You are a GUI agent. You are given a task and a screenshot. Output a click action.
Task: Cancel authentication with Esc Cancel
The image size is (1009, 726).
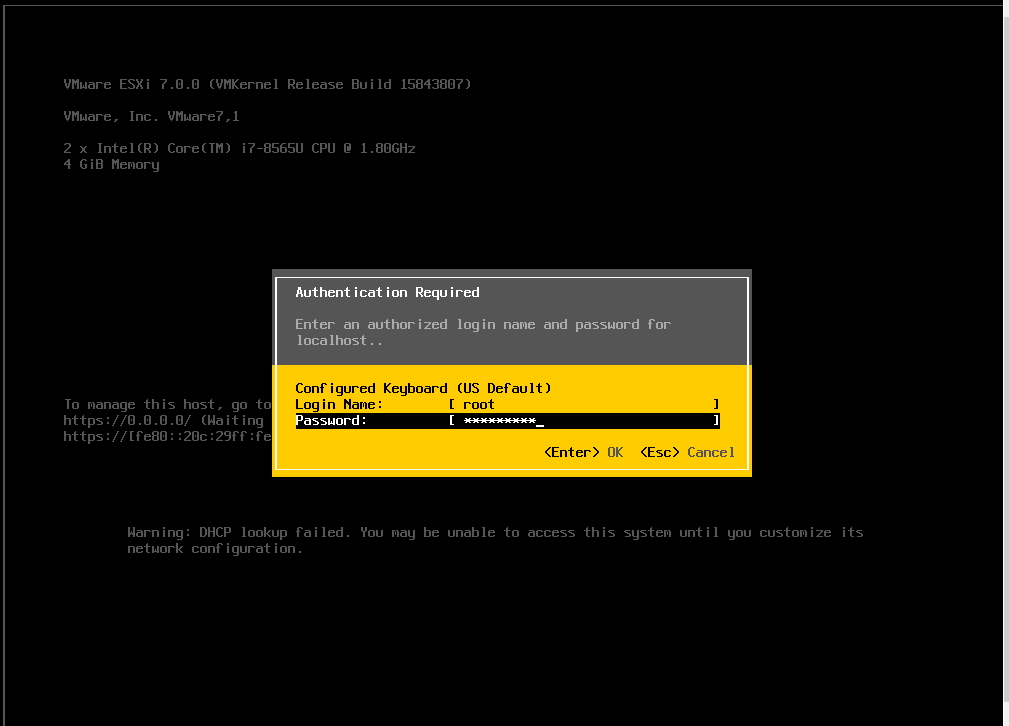point(687,452)
